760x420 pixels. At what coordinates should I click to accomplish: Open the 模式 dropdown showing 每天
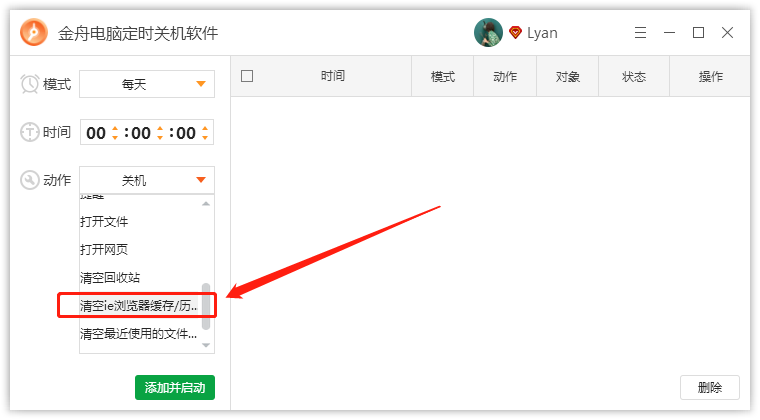pos(147,84)
